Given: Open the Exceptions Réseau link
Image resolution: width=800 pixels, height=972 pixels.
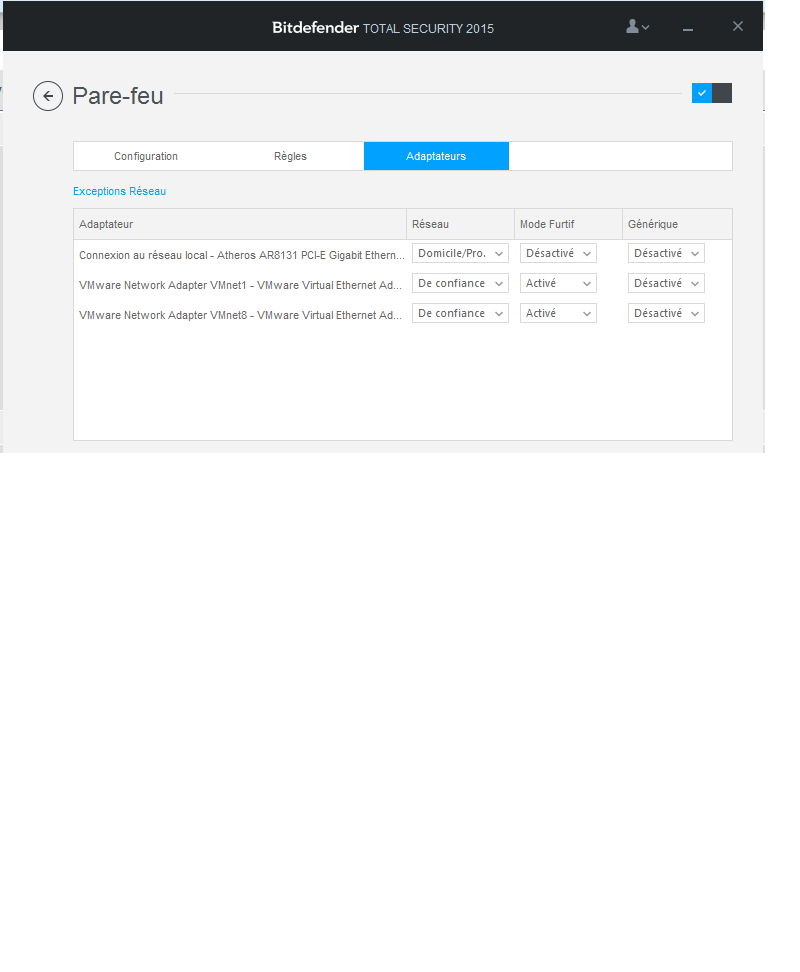Looking at the screenshot, I should [120, 191].
